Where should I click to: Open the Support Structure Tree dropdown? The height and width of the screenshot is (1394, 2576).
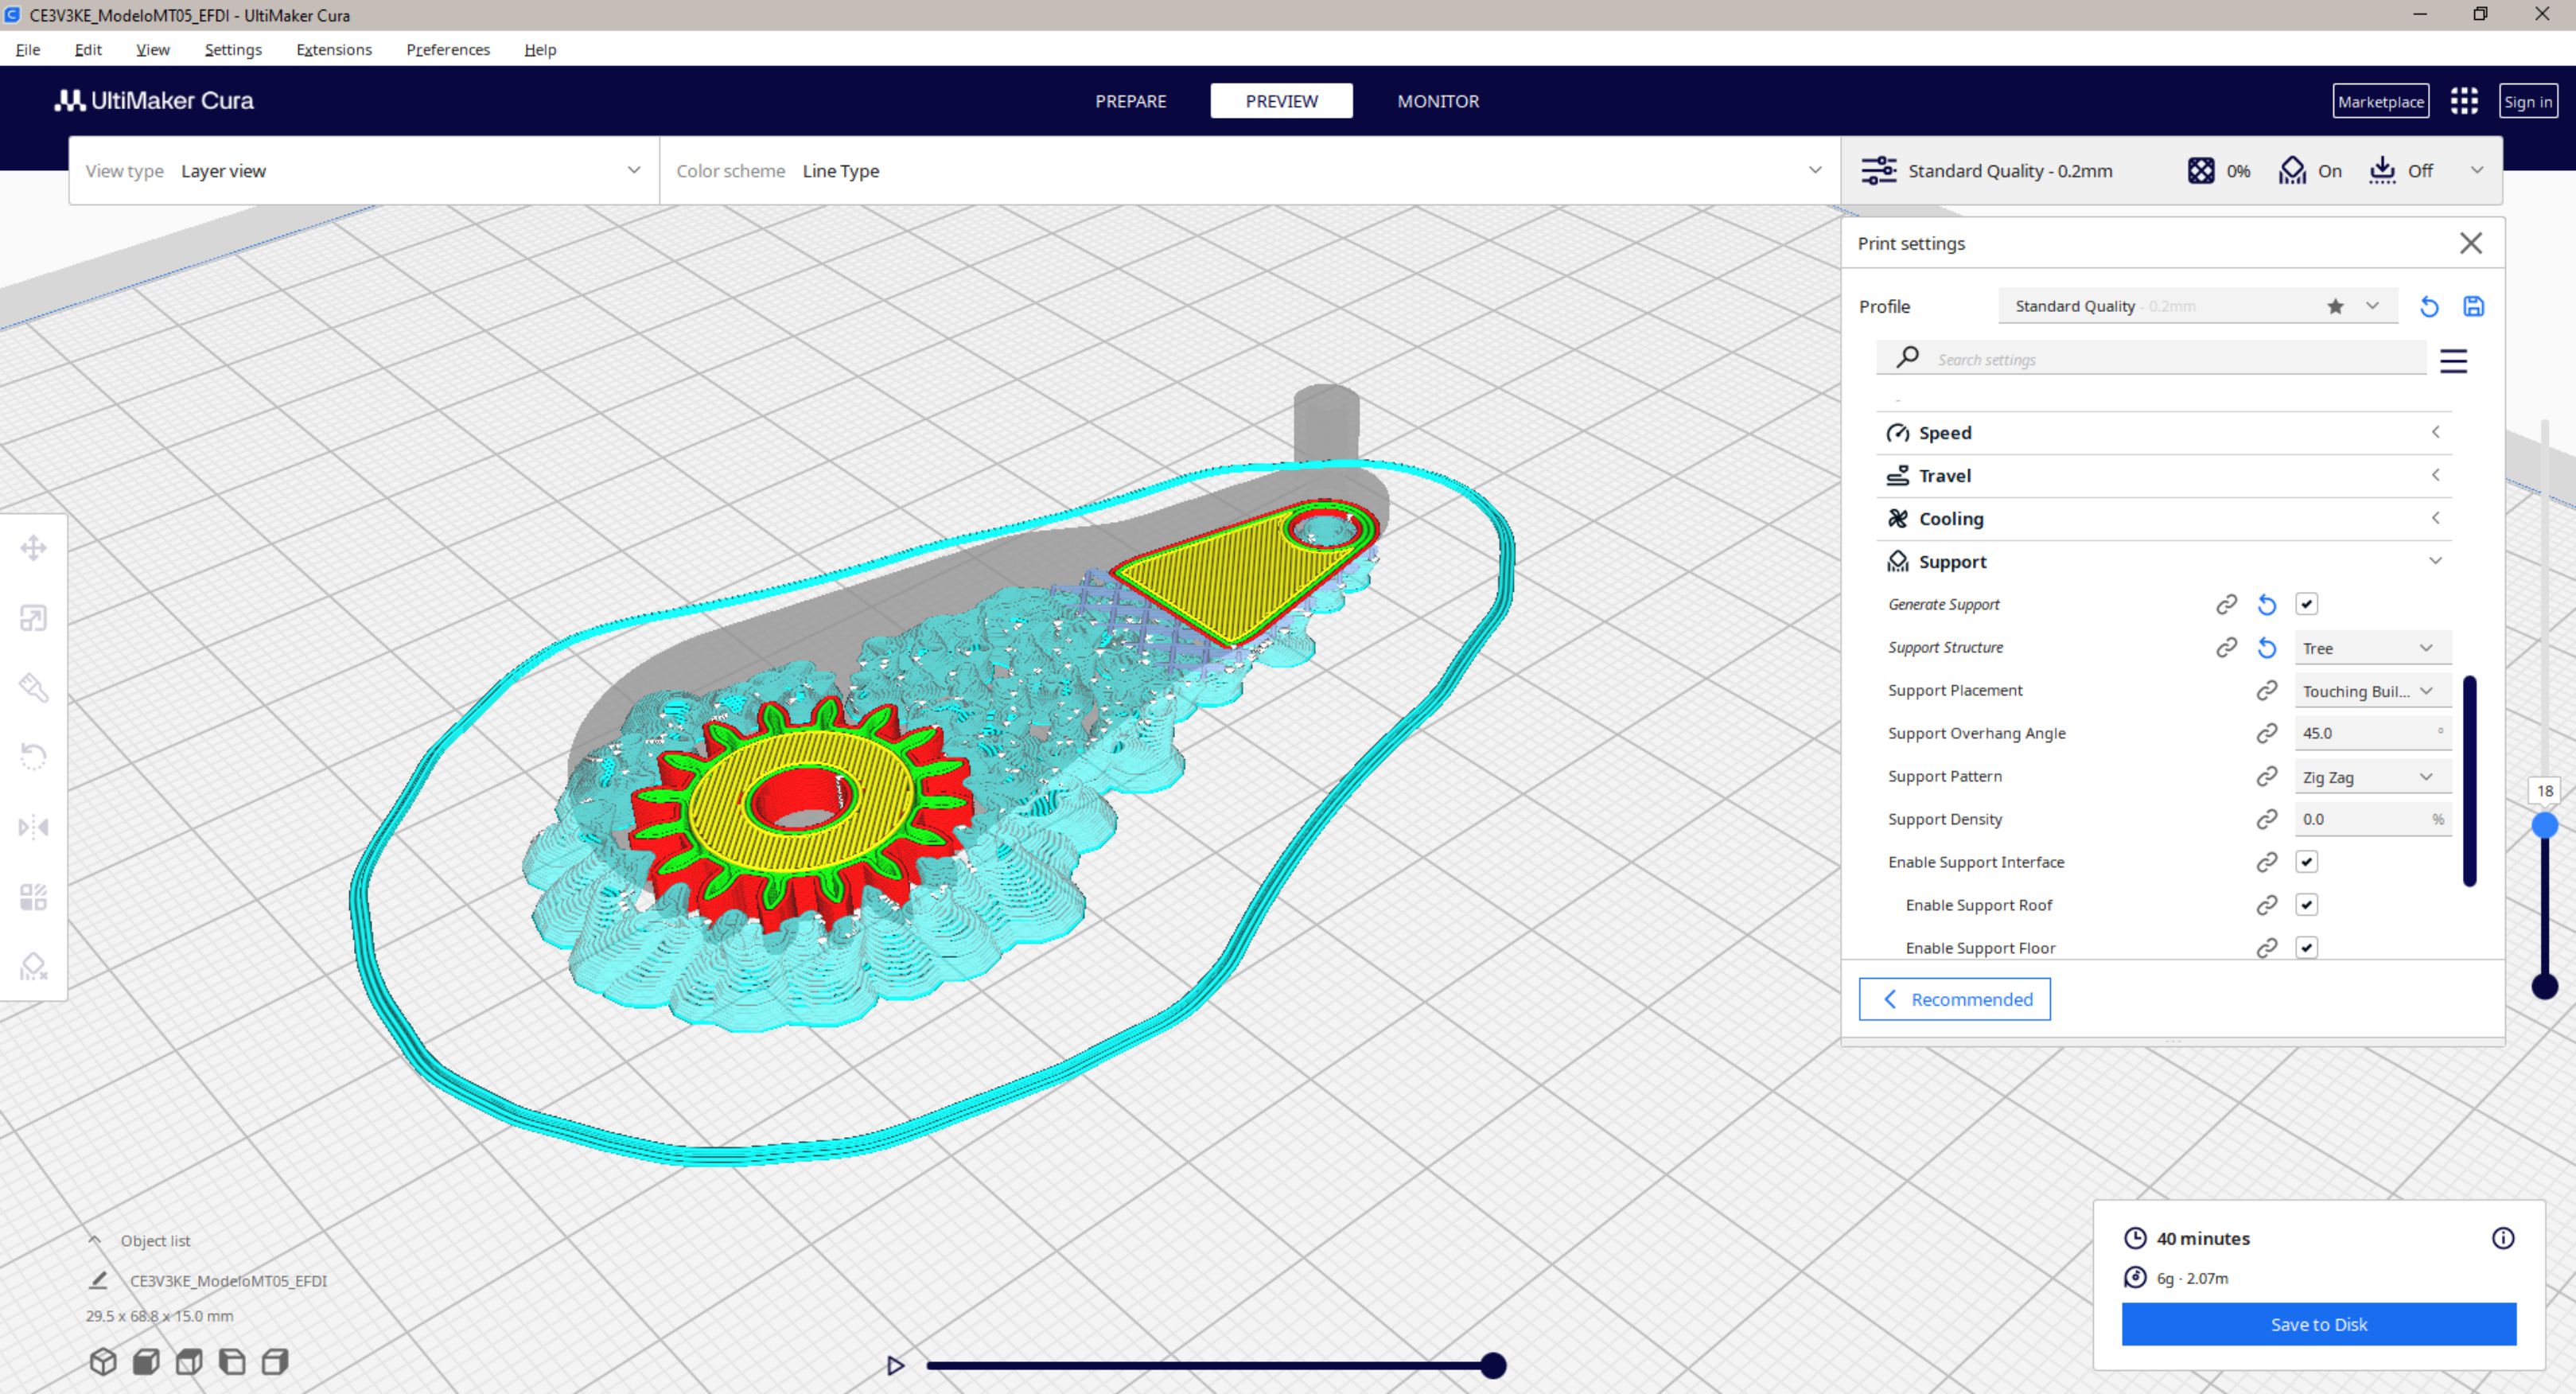[2371, 648]
